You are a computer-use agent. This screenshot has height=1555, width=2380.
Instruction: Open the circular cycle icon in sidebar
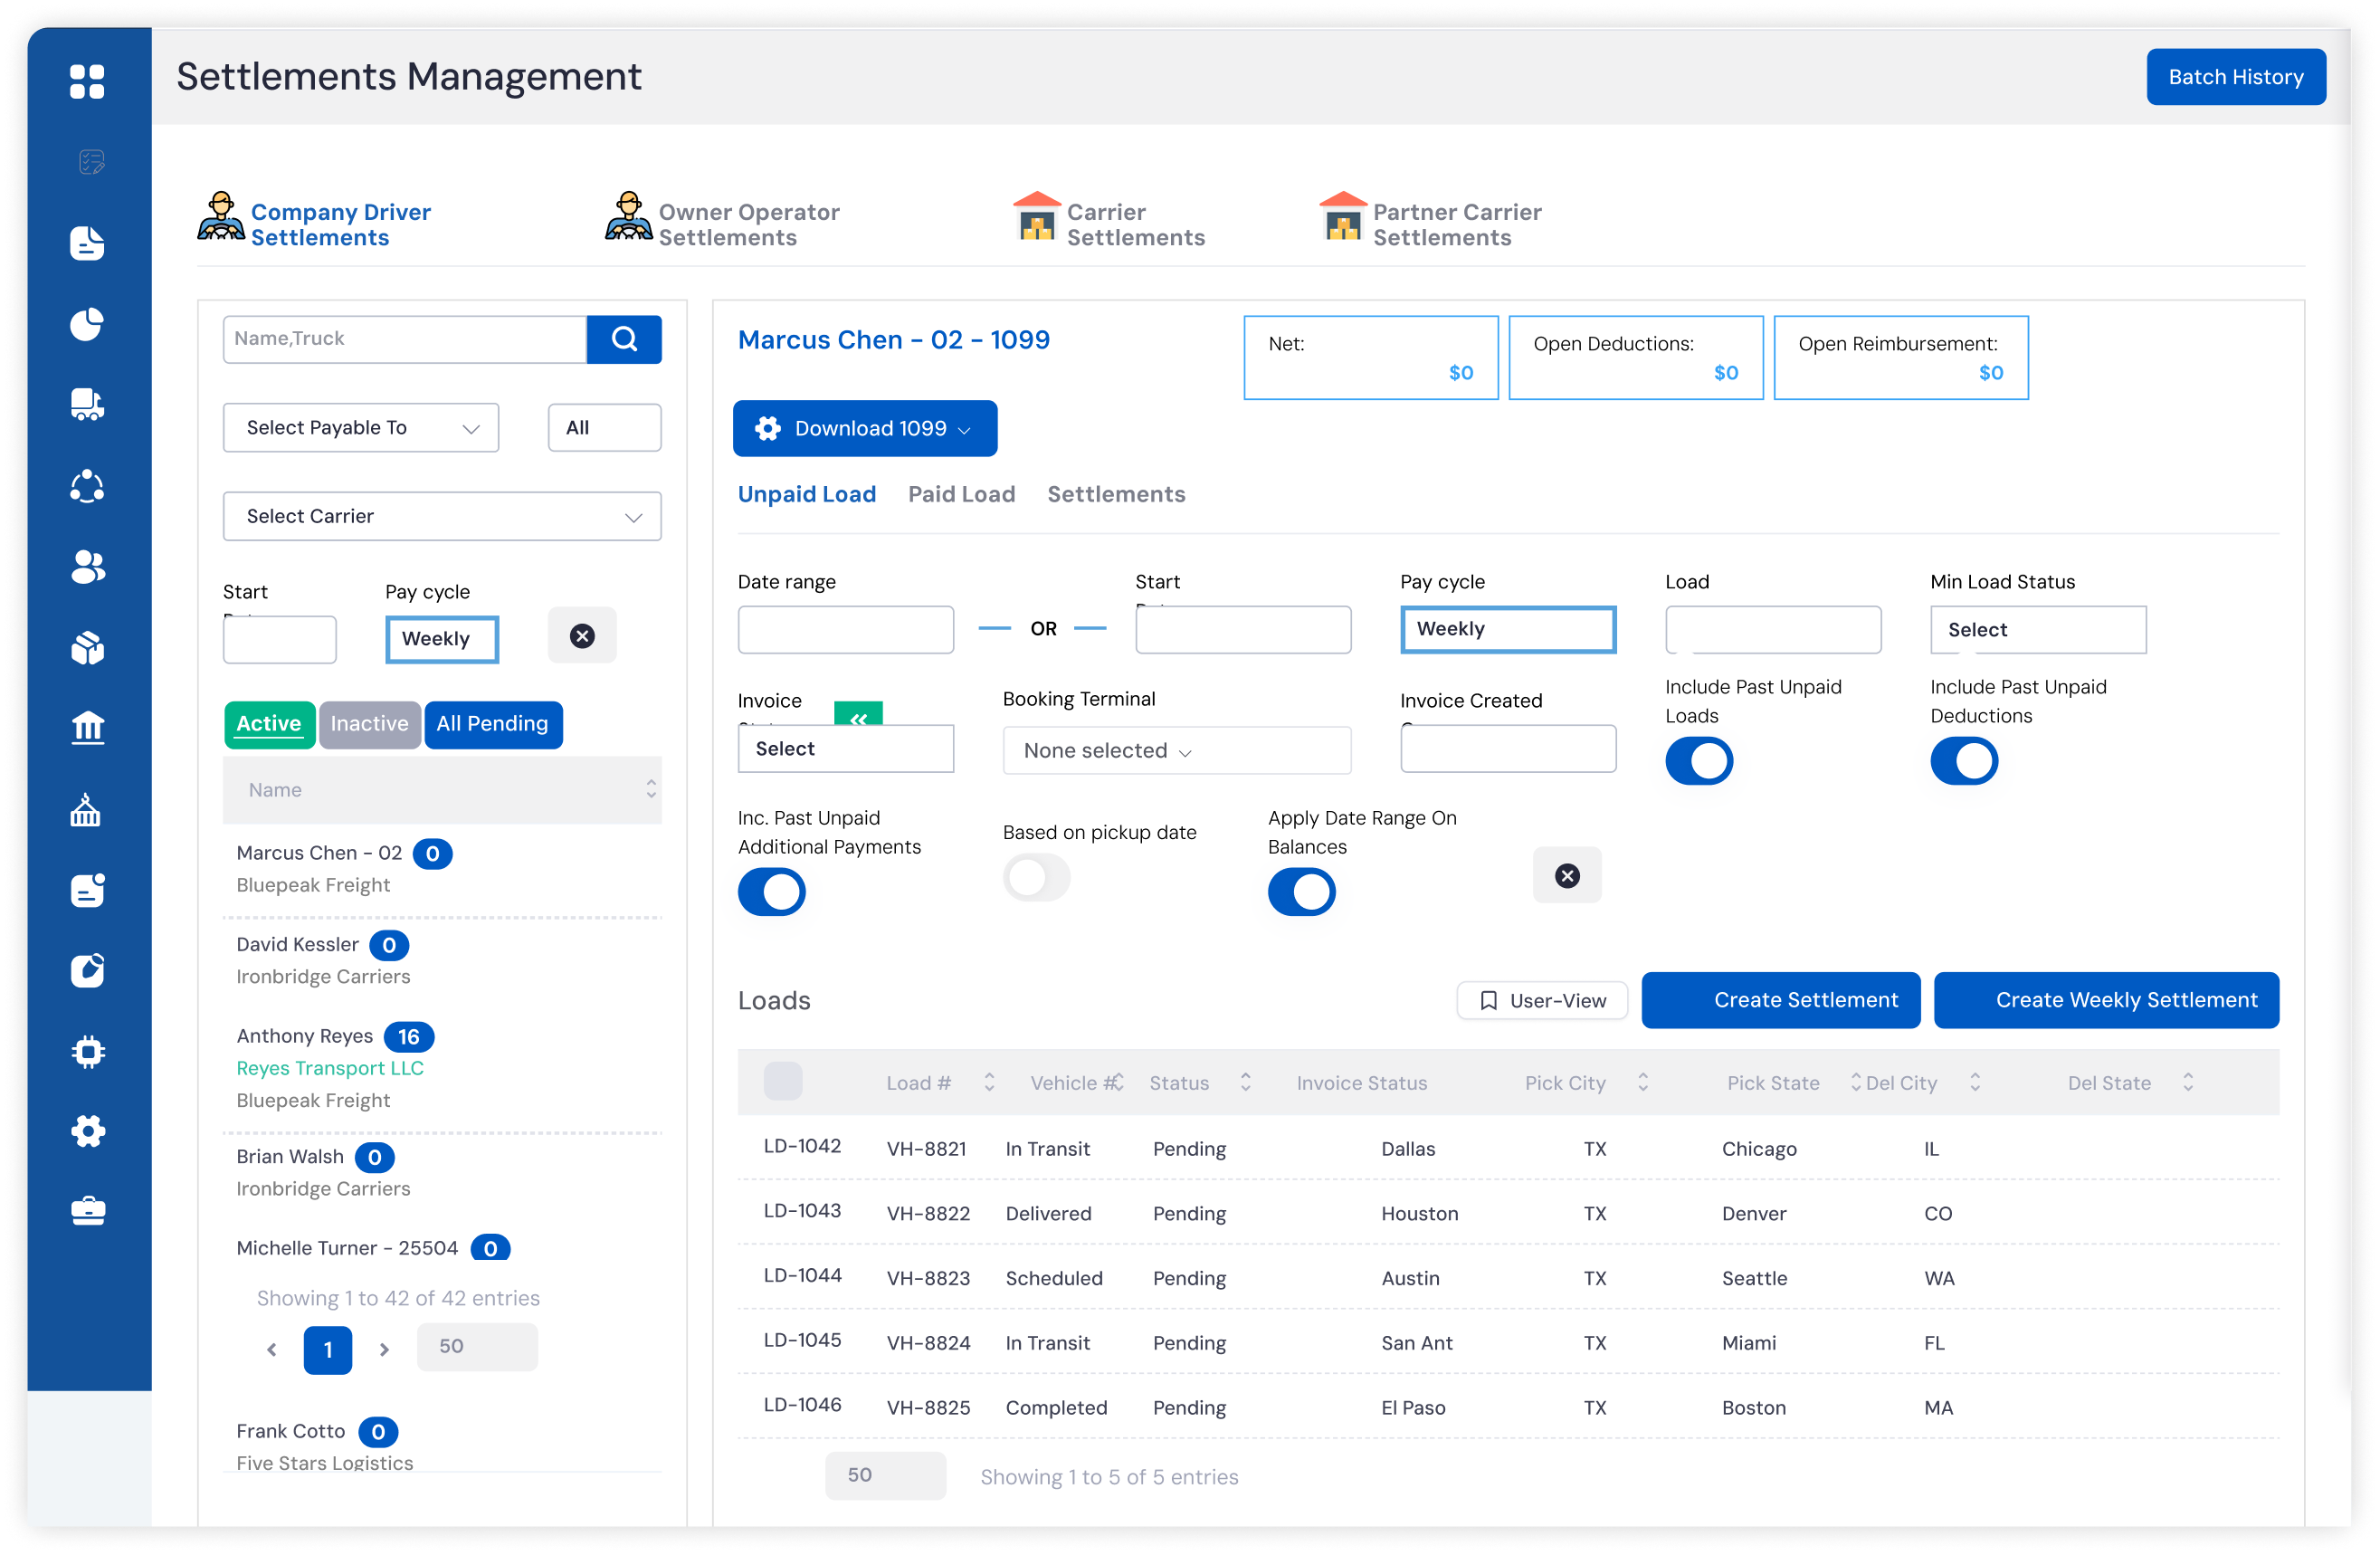87,486
